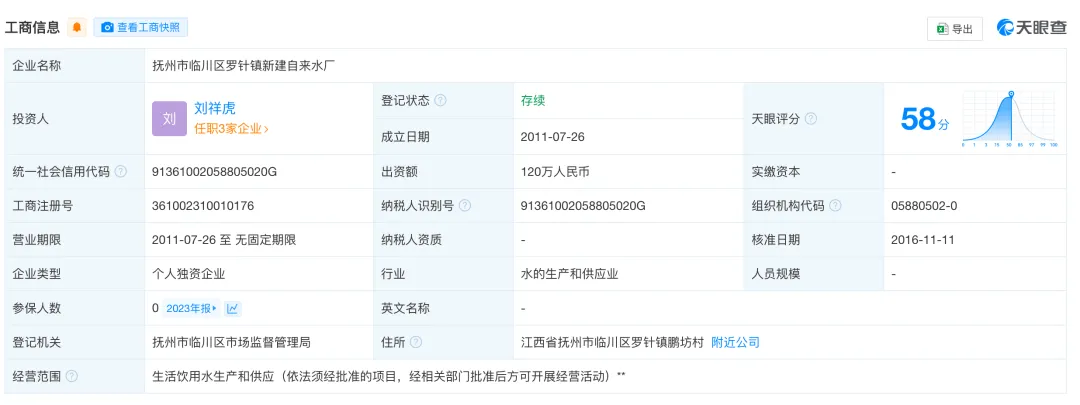Viewport: 1080px width, 405px height.
Task: Click the orange notification bell icon
Action: point(77,28)
